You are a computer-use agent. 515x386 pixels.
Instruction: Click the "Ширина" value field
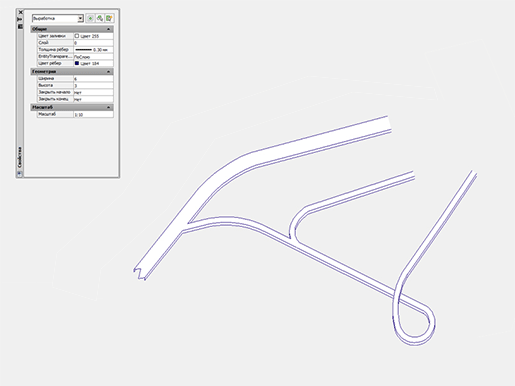[x=93, y=79]
